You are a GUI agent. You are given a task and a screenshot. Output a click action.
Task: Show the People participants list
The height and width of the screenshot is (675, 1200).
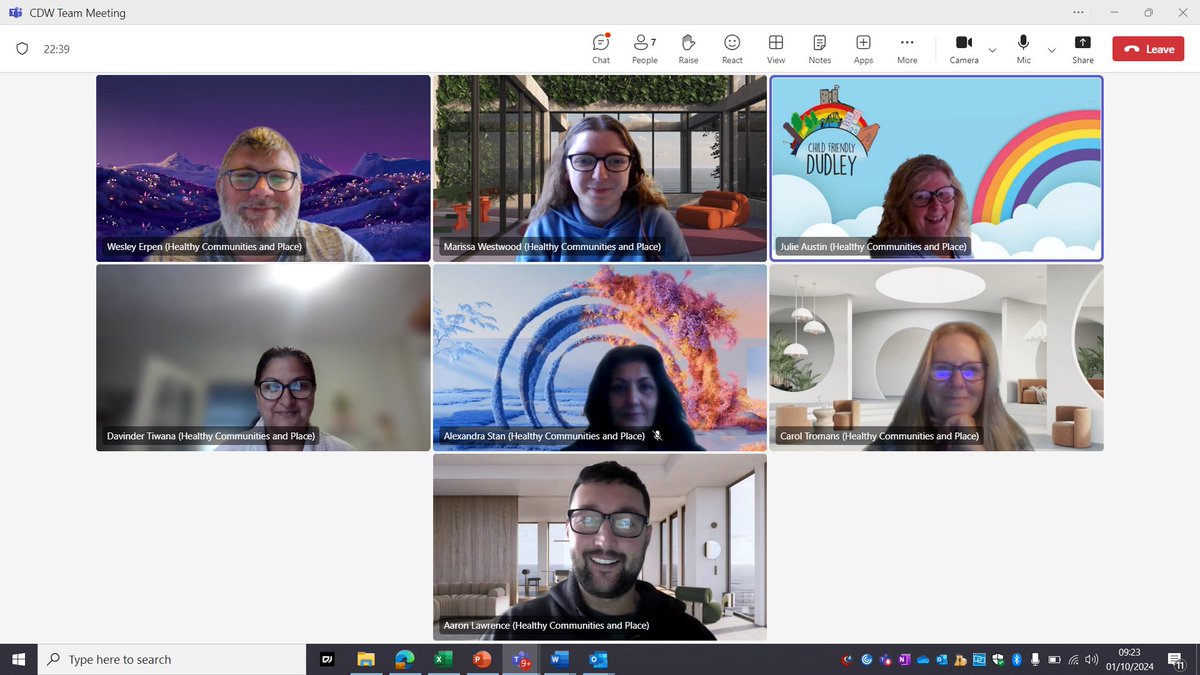pos(645,49)
